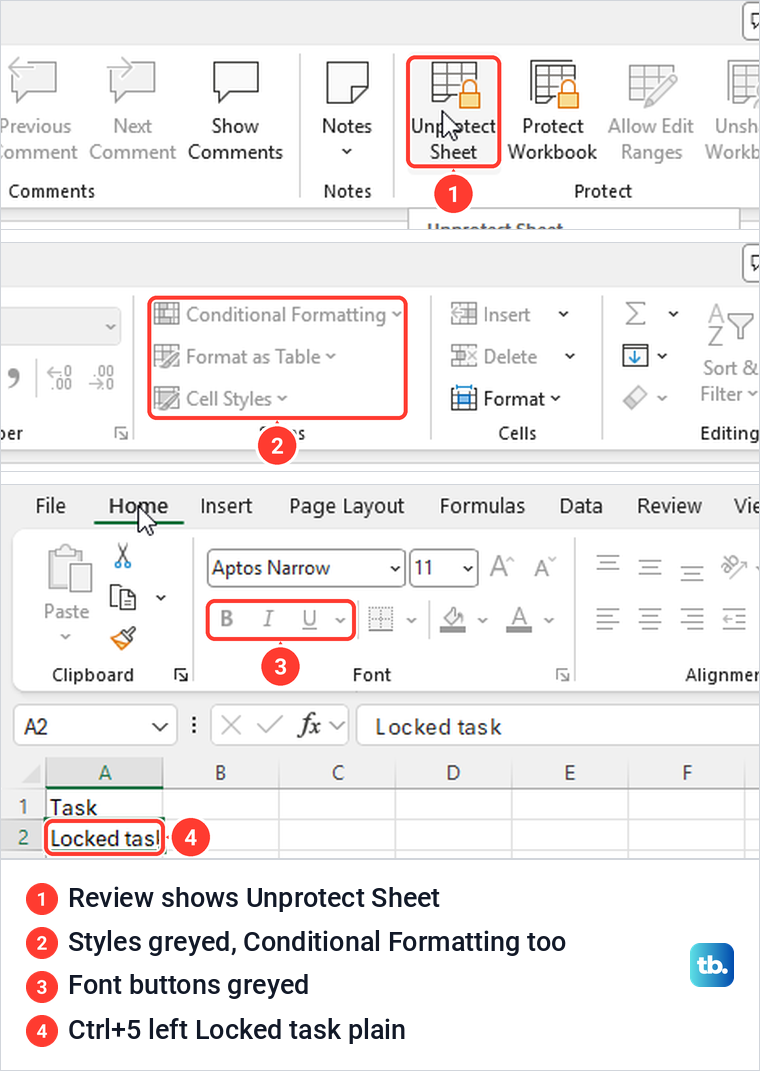The width and height of the screenshot is (760, 1071).
Task: Expand the Font Color dropdown arrow
Action: (549, 620)
